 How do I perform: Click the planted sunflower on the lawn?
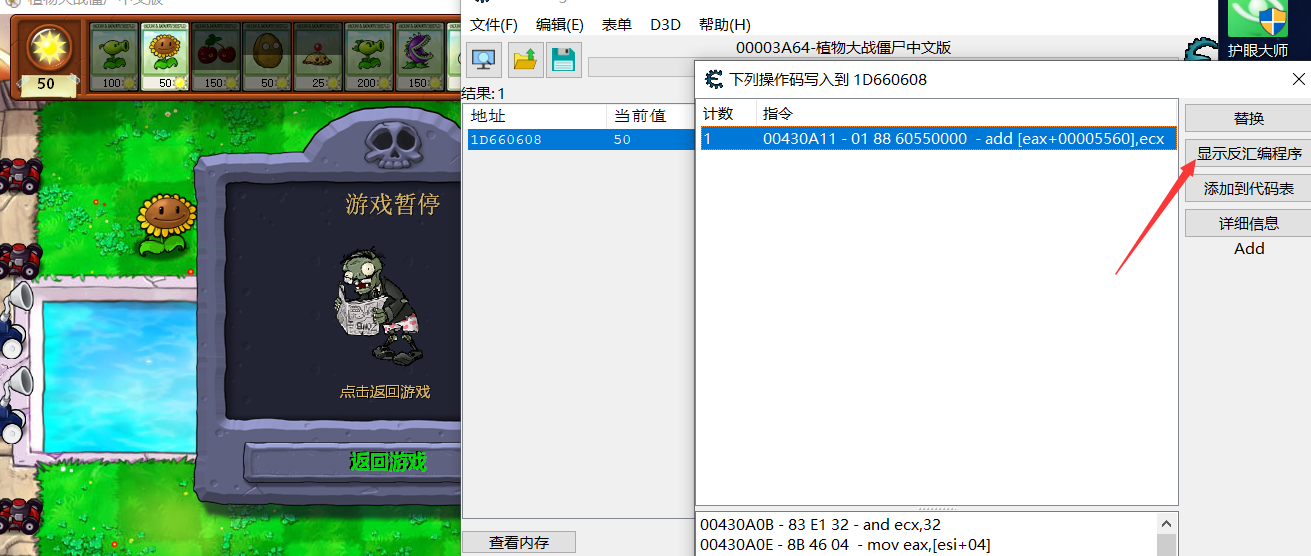166,224
